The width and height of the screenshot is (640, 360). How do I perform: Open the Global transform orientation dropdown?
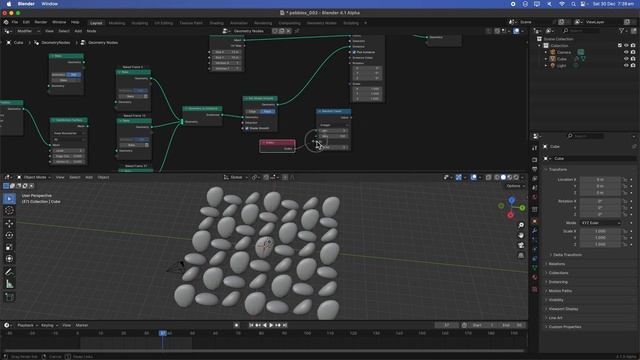(x=236, y=178)
